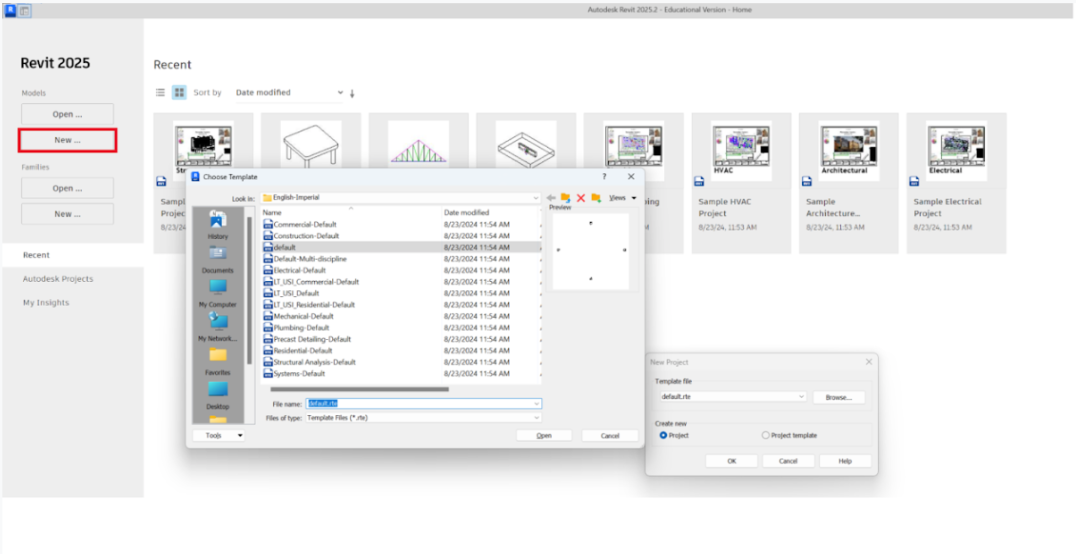
Task: Click the home page toggle icon beside Revit logo
Action: (24, 10)
